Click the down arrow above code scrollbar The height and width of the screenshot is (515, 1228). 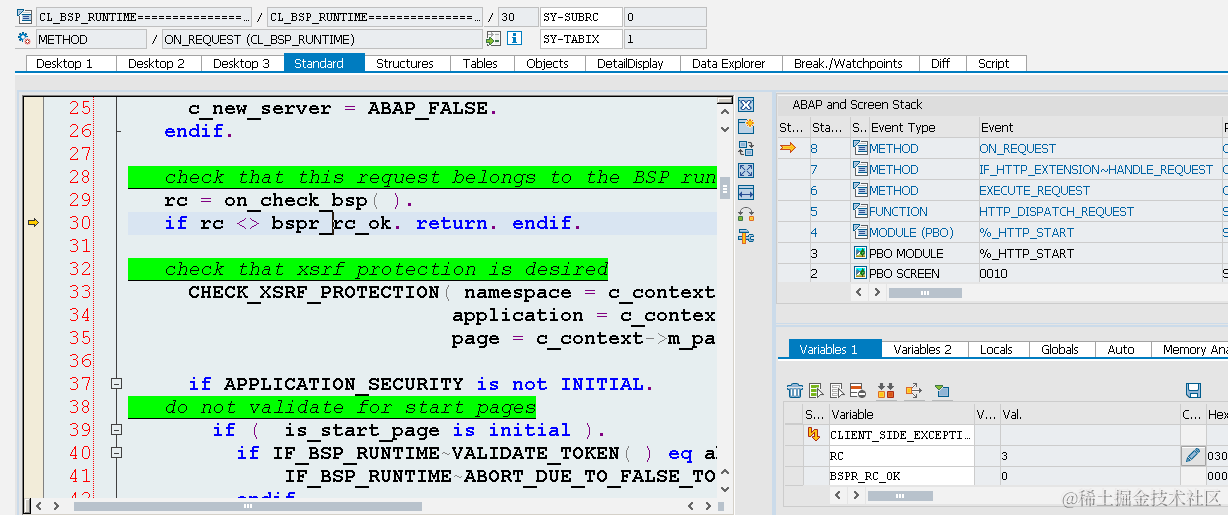pos(725,127)
